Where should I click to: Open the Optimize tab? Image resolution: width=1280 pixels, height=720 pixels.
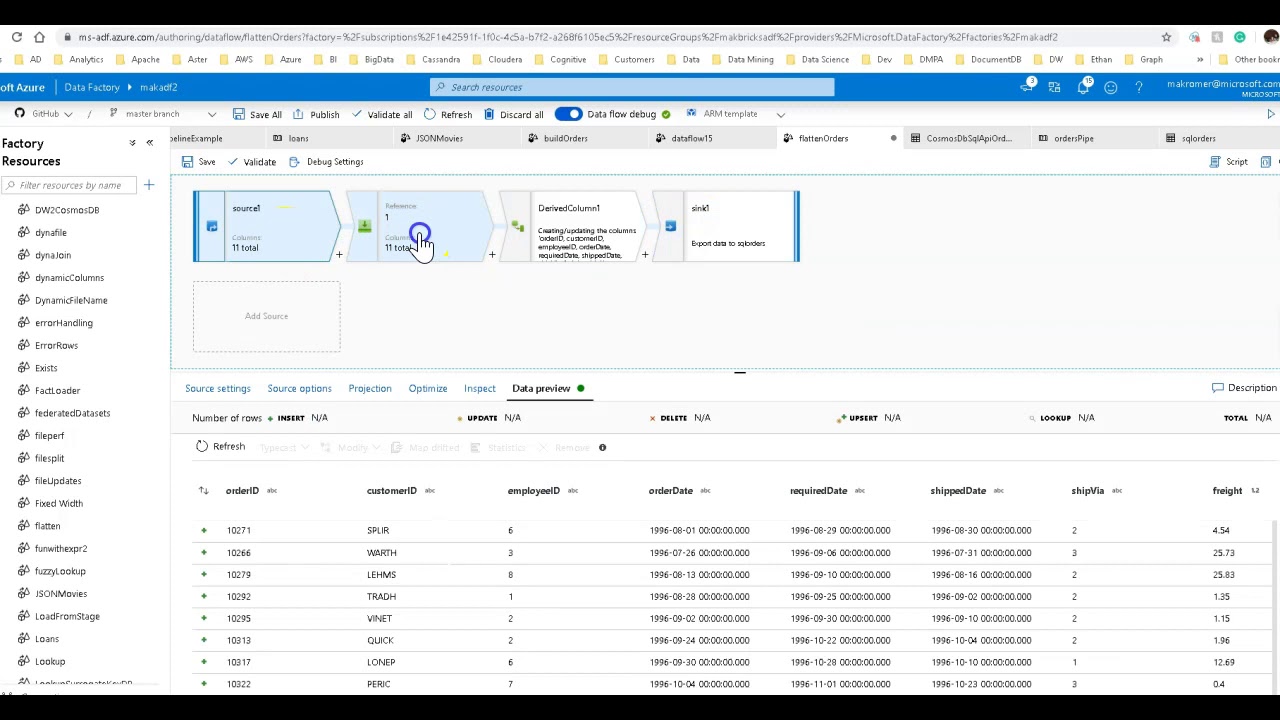tap(428, 388)
